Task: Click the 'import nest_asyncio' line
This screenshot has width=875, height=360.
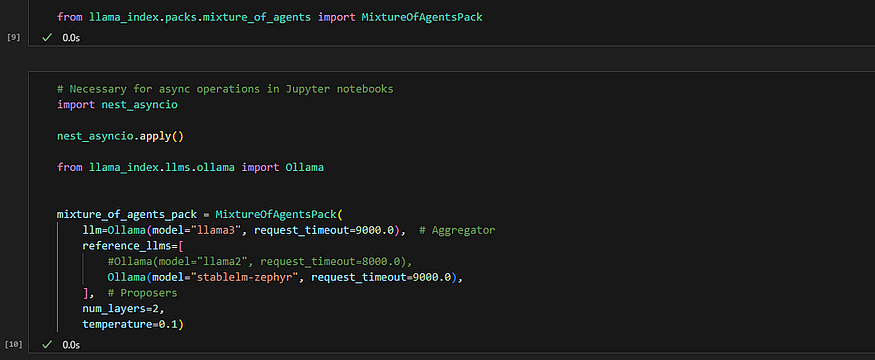Action: 117,104
